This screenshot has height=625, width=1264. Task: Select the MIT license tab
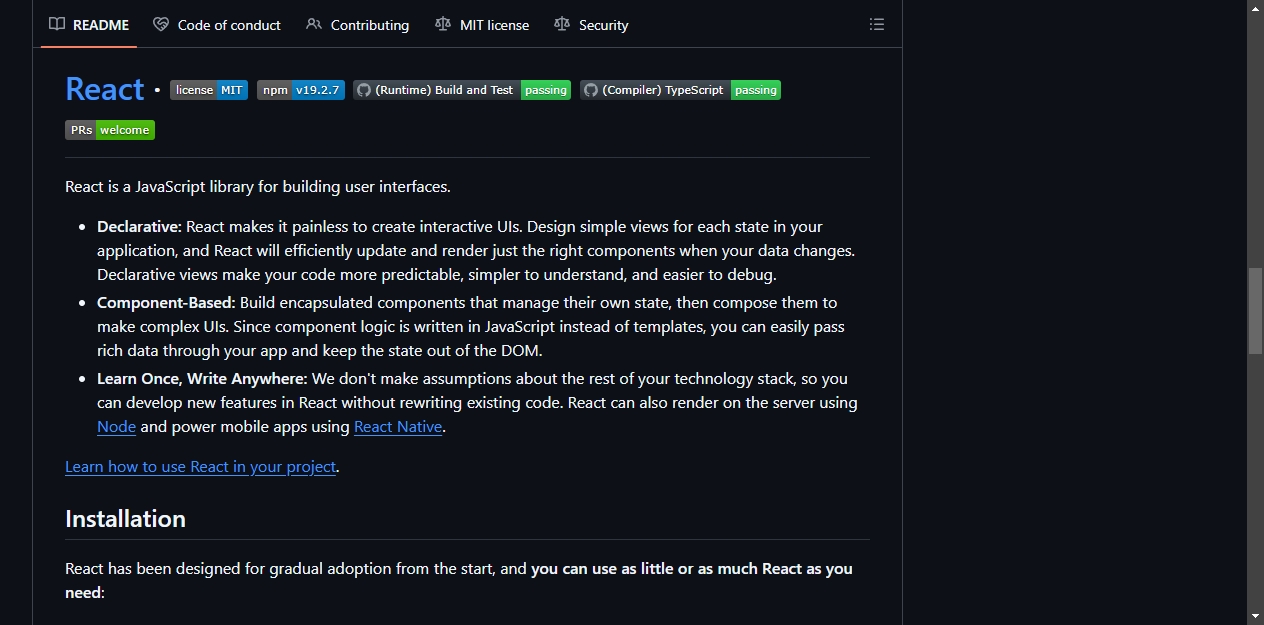pyautogui.click(x=482, y=24)
